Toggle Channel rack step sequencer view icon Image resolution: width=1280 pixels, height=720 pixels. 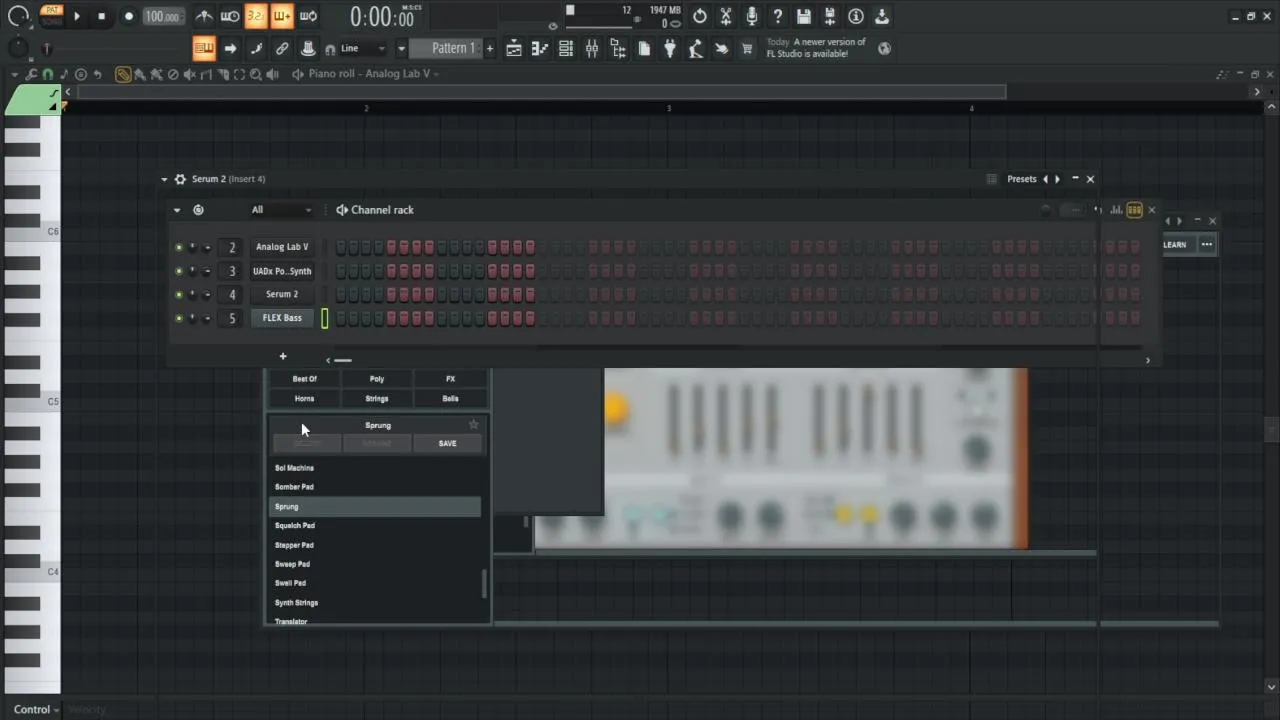tap(1134, 210)
